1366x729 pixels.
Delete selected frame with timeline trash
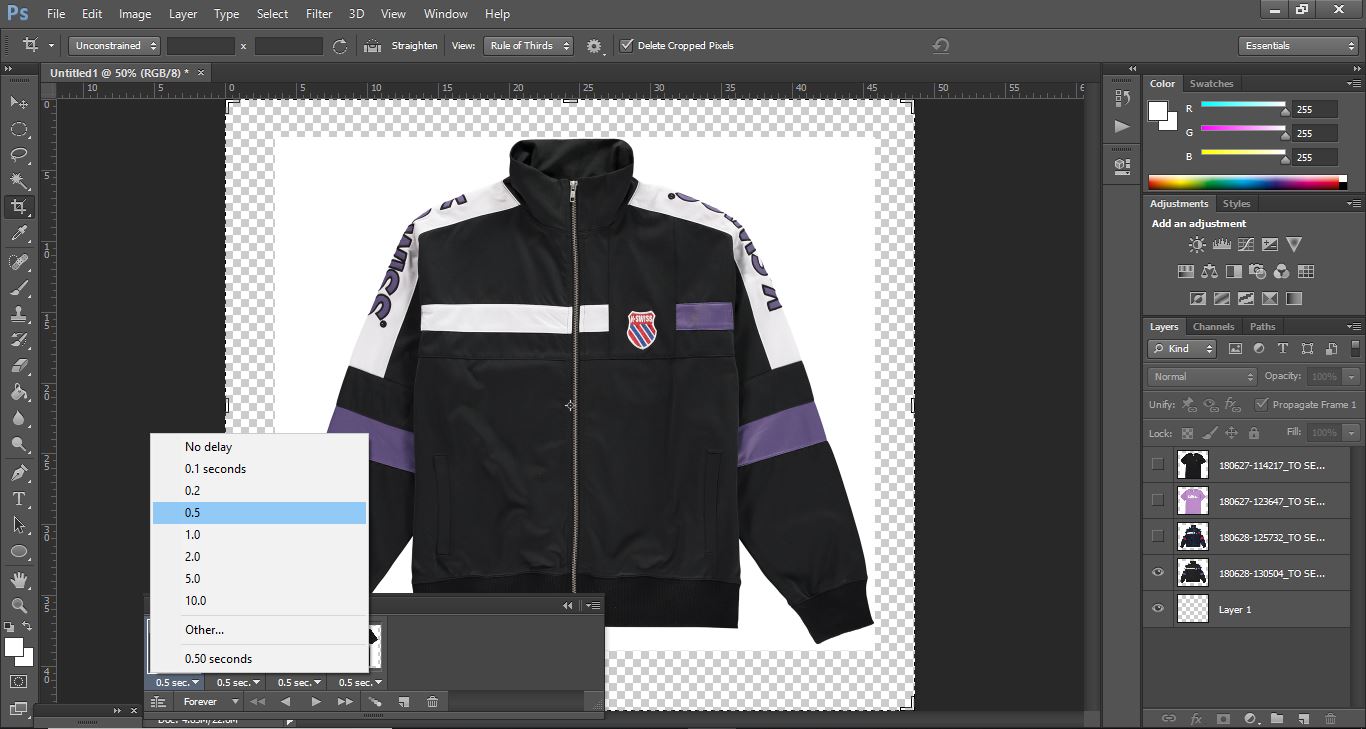(x=432, y=702)
